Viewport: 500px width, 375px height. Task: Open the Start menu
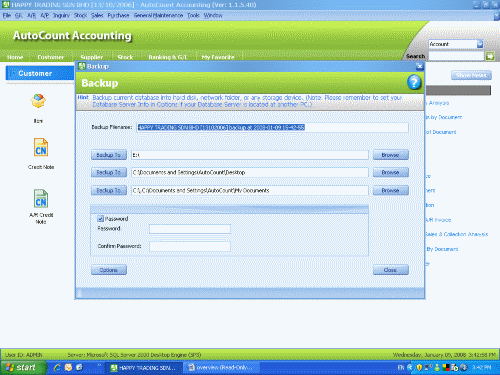click(x=22, y=367)
